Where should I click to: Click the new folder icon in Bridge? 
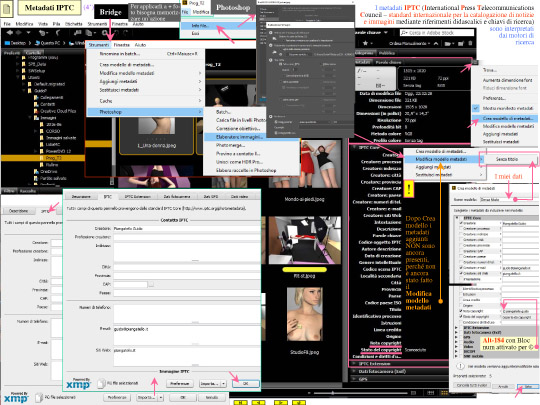pyautogui.click(x=460, y=43)
